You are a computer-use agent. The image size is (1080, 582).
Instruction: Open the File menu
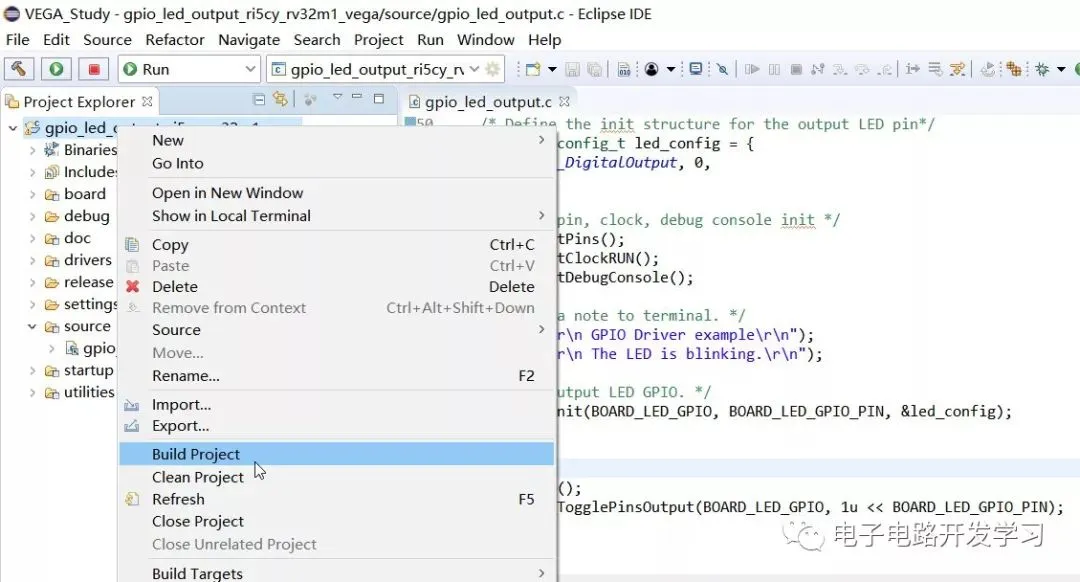click(17, 40)
